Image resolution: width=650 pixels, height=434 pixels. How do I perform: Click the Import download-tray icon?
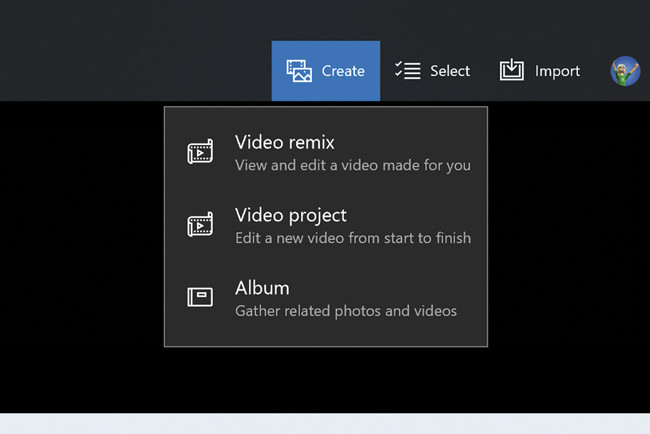(x=512, y=71)
